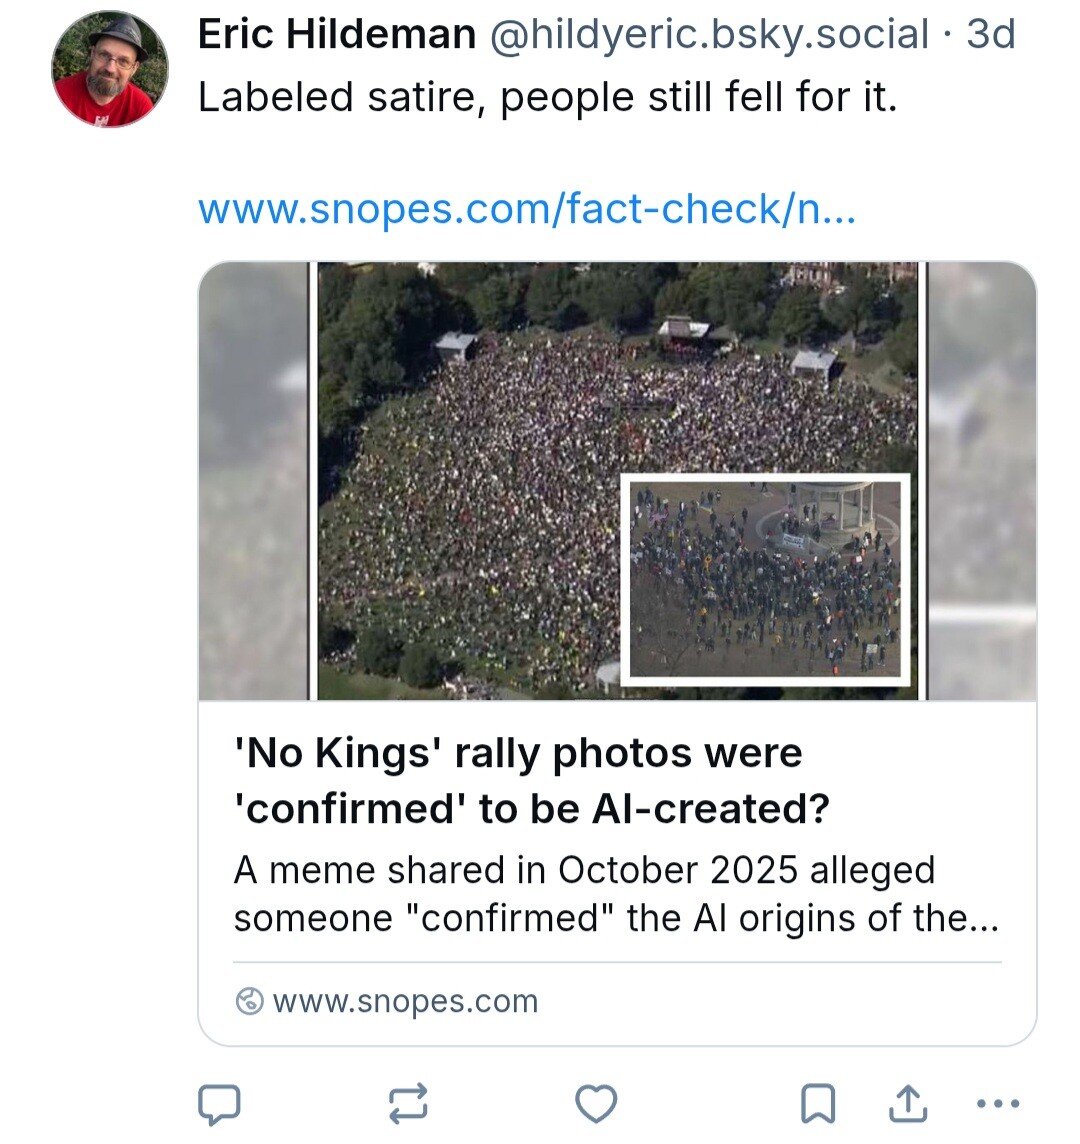Follow the blue snopes.com/fact-check link
The width and height of the screenshot is (1080, 1144).
pyautogui.click(x=526, y=209)
